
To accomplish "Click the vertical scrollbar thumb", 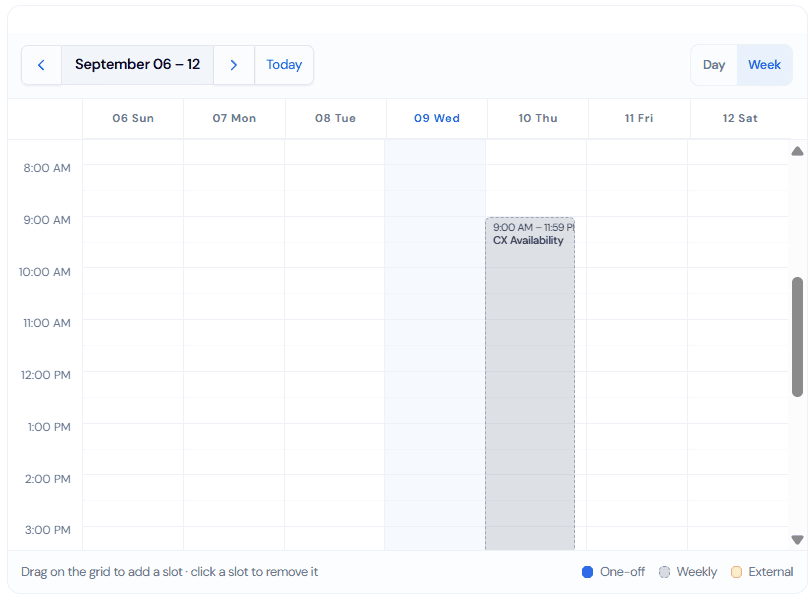I will [x=798, y=337].
